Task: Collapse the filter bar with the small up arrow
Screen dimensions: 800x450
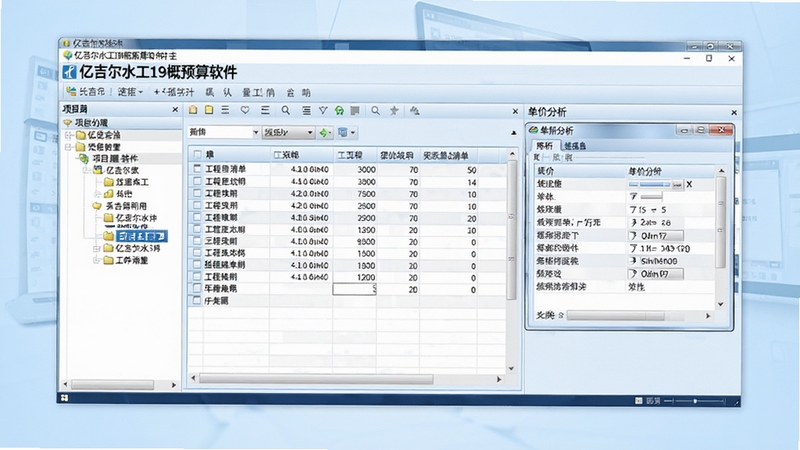Action: [513, 133]
